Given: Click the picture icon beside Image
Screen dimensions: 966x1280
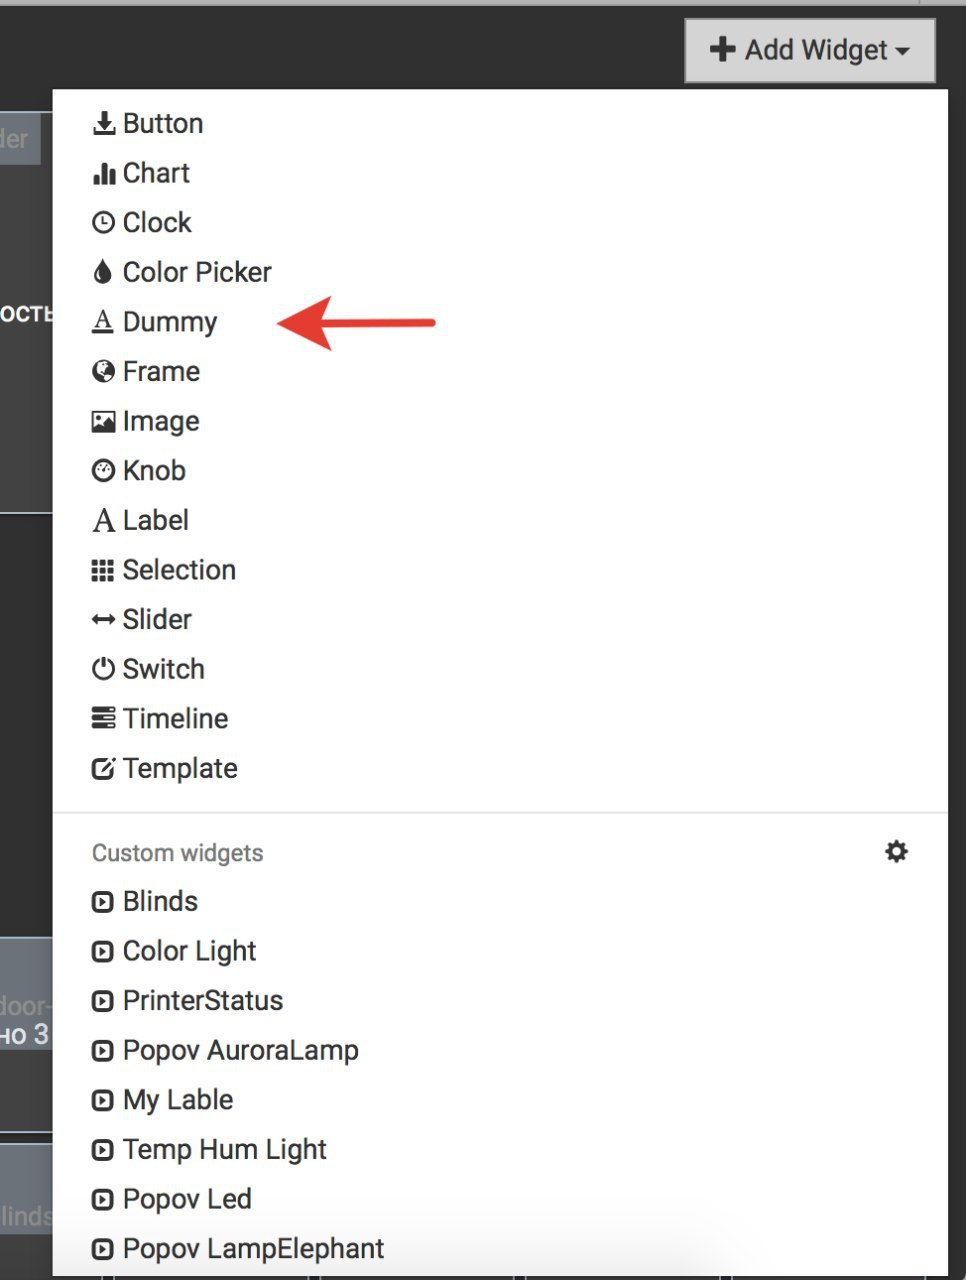Looking at the screenshot, I should pos(103,421).
